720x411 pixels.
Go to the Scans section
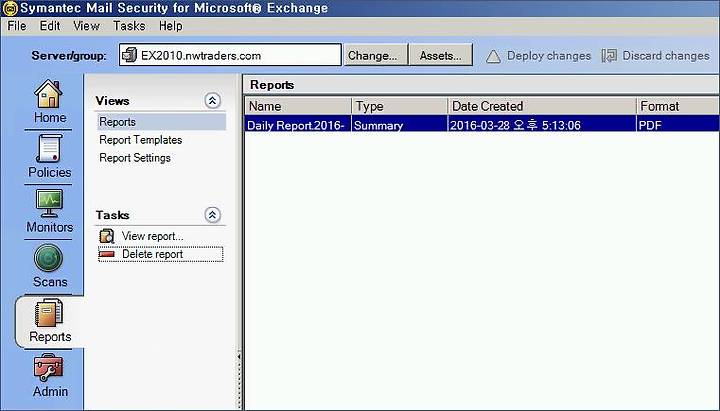(x=50, y=266)
